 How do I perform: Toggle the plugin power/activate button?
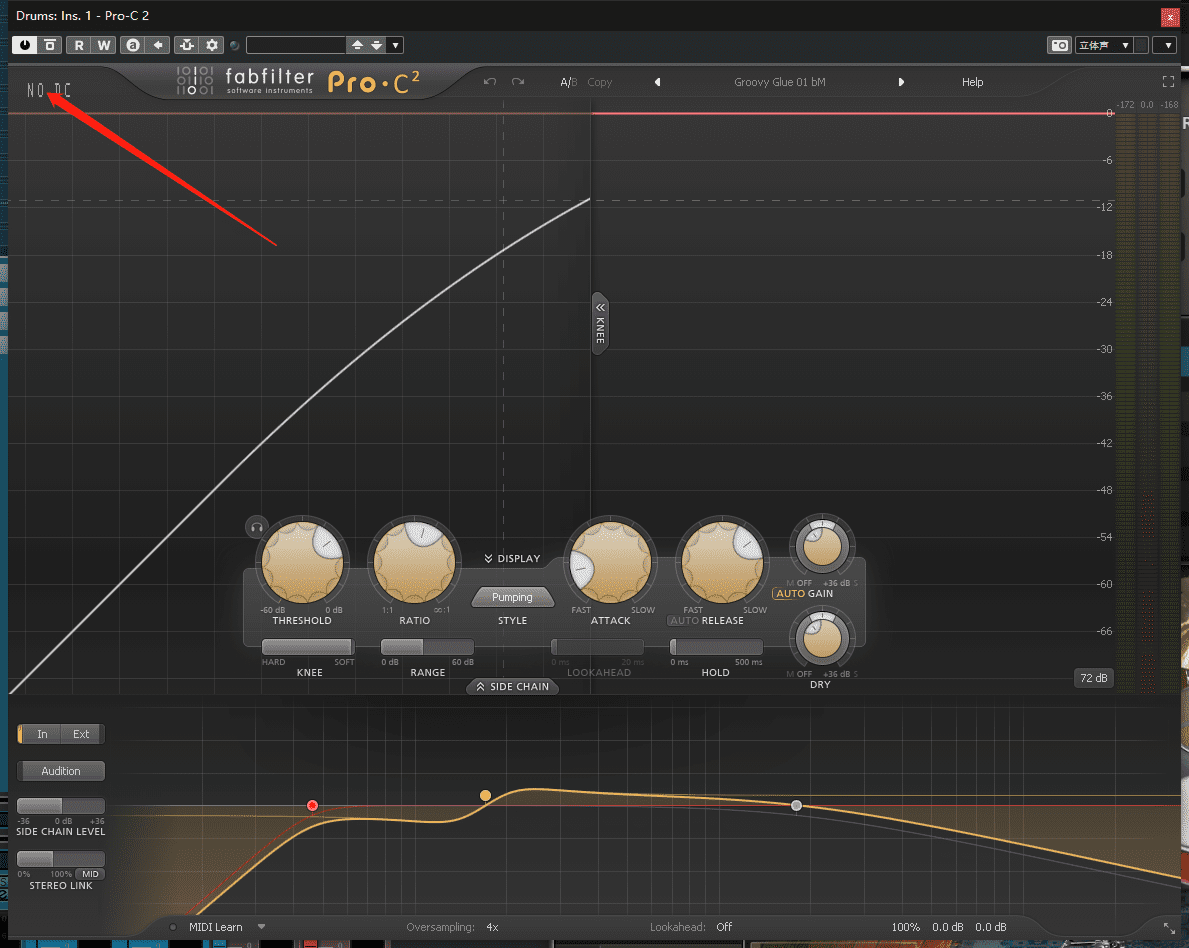[24, 45]
